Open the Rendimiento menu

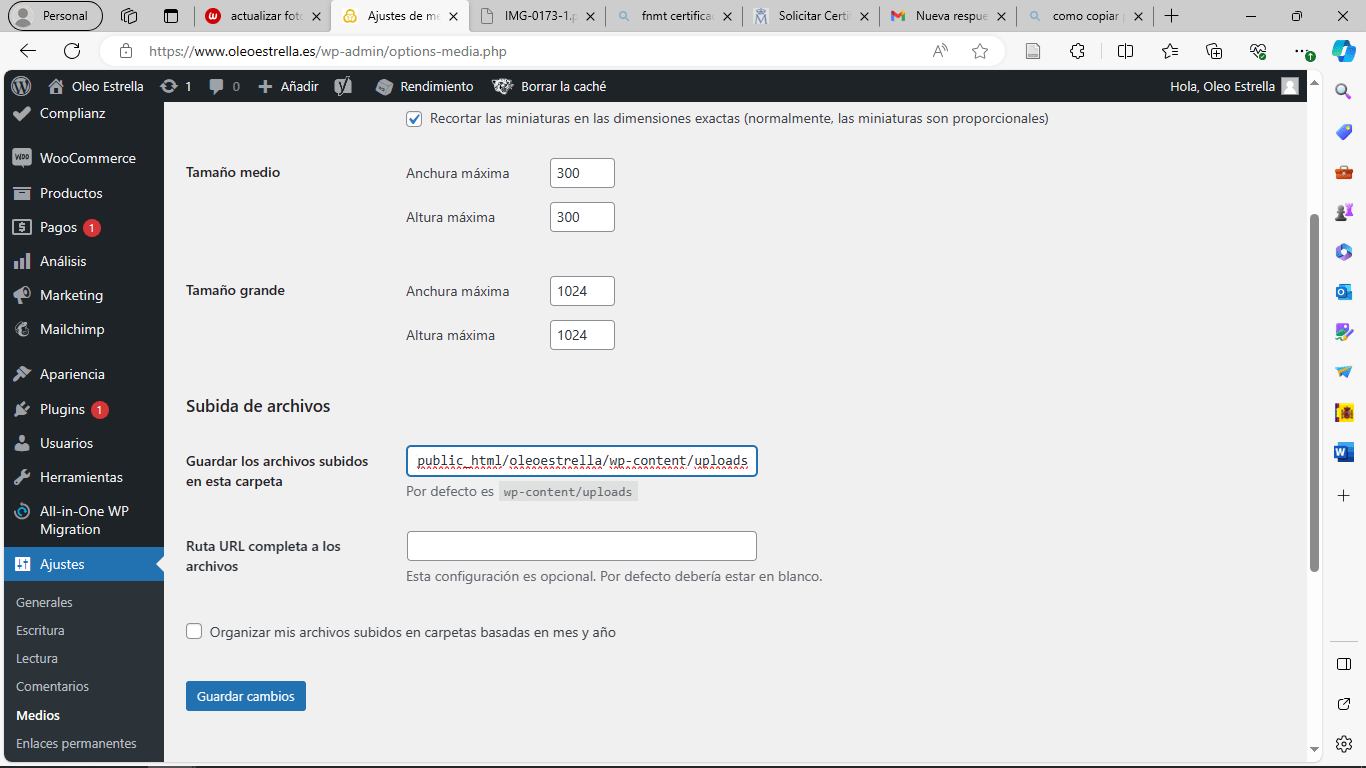[424, 86]
